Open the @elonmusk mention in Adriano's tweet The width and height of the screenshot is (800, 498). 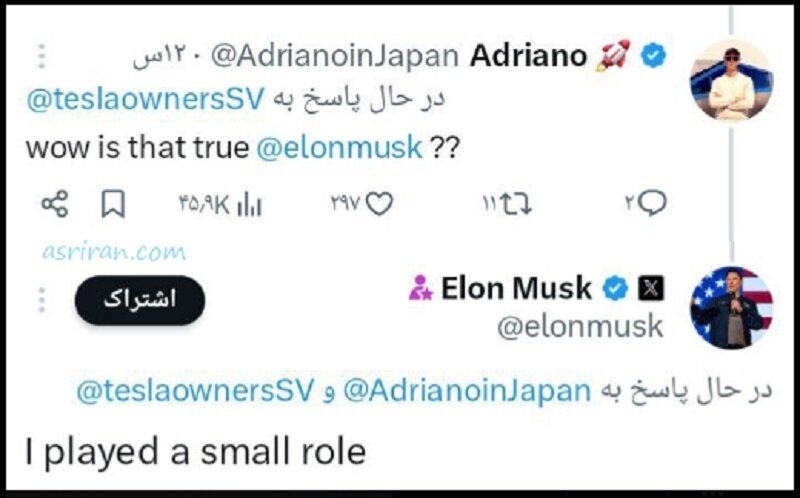339,148
